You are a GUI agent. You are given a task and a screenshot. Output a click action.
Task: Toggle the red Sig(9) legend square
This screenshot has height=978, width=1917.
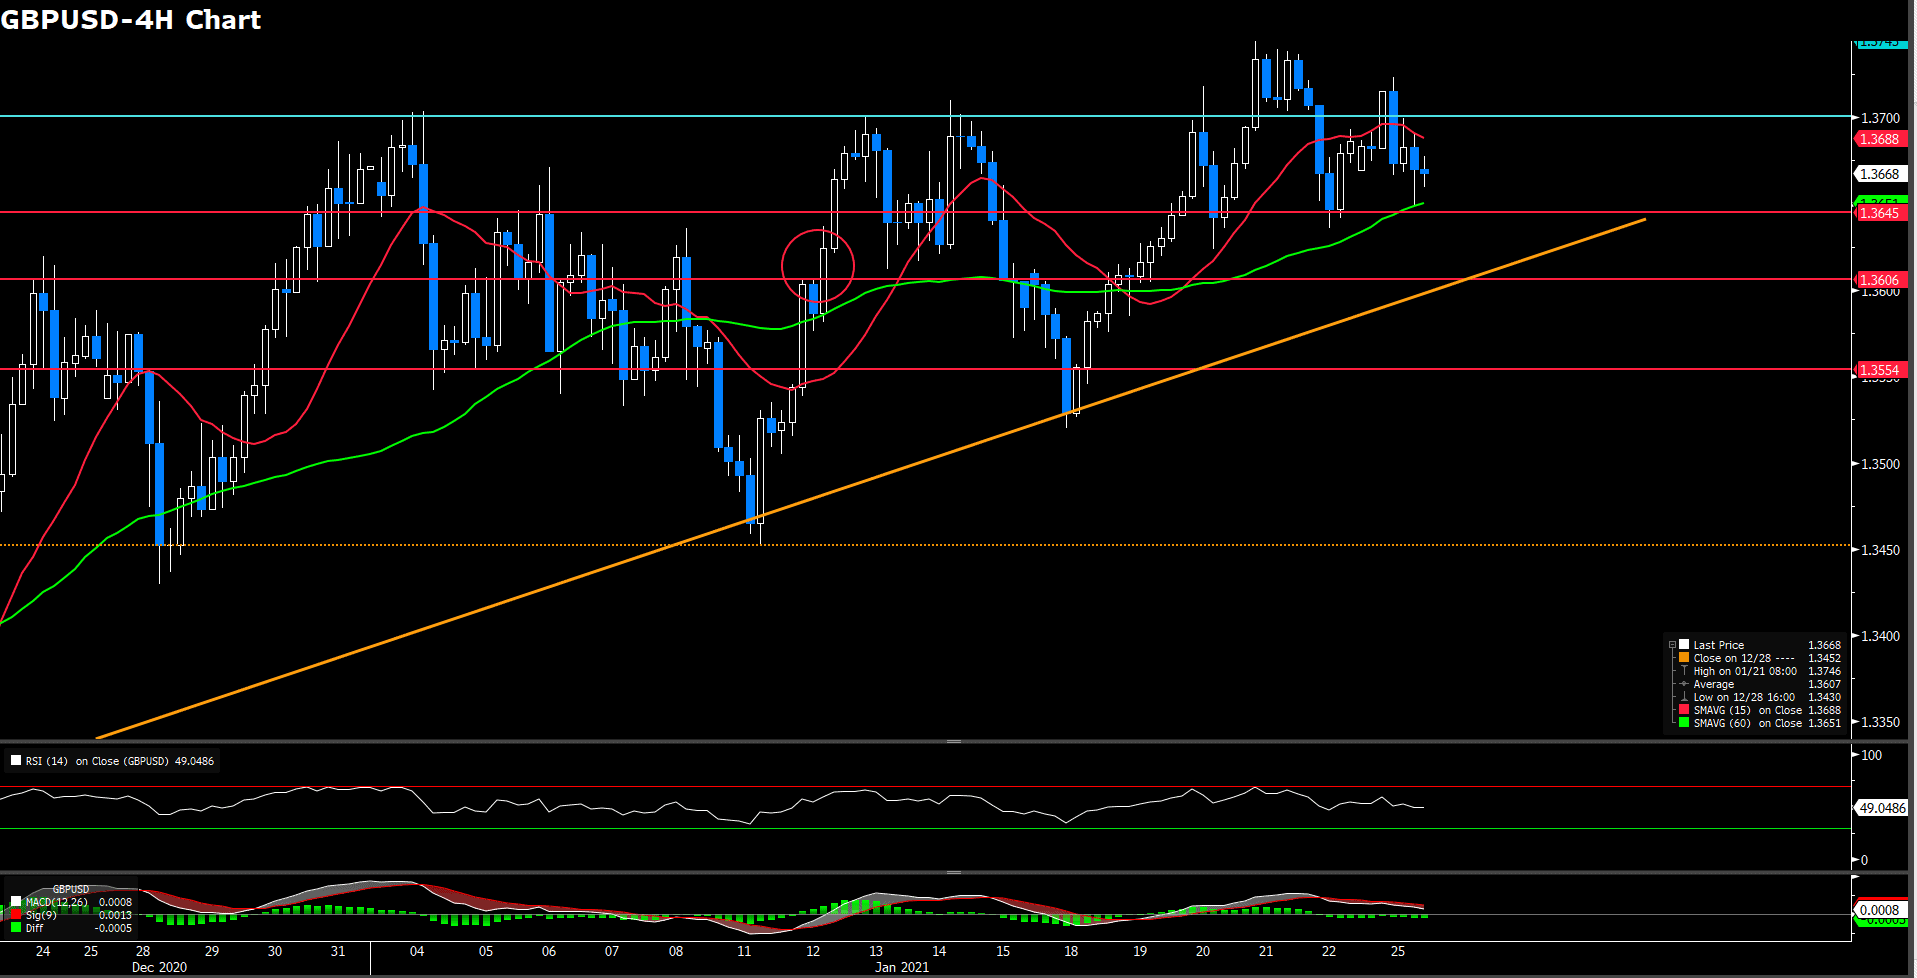(16, 915)
